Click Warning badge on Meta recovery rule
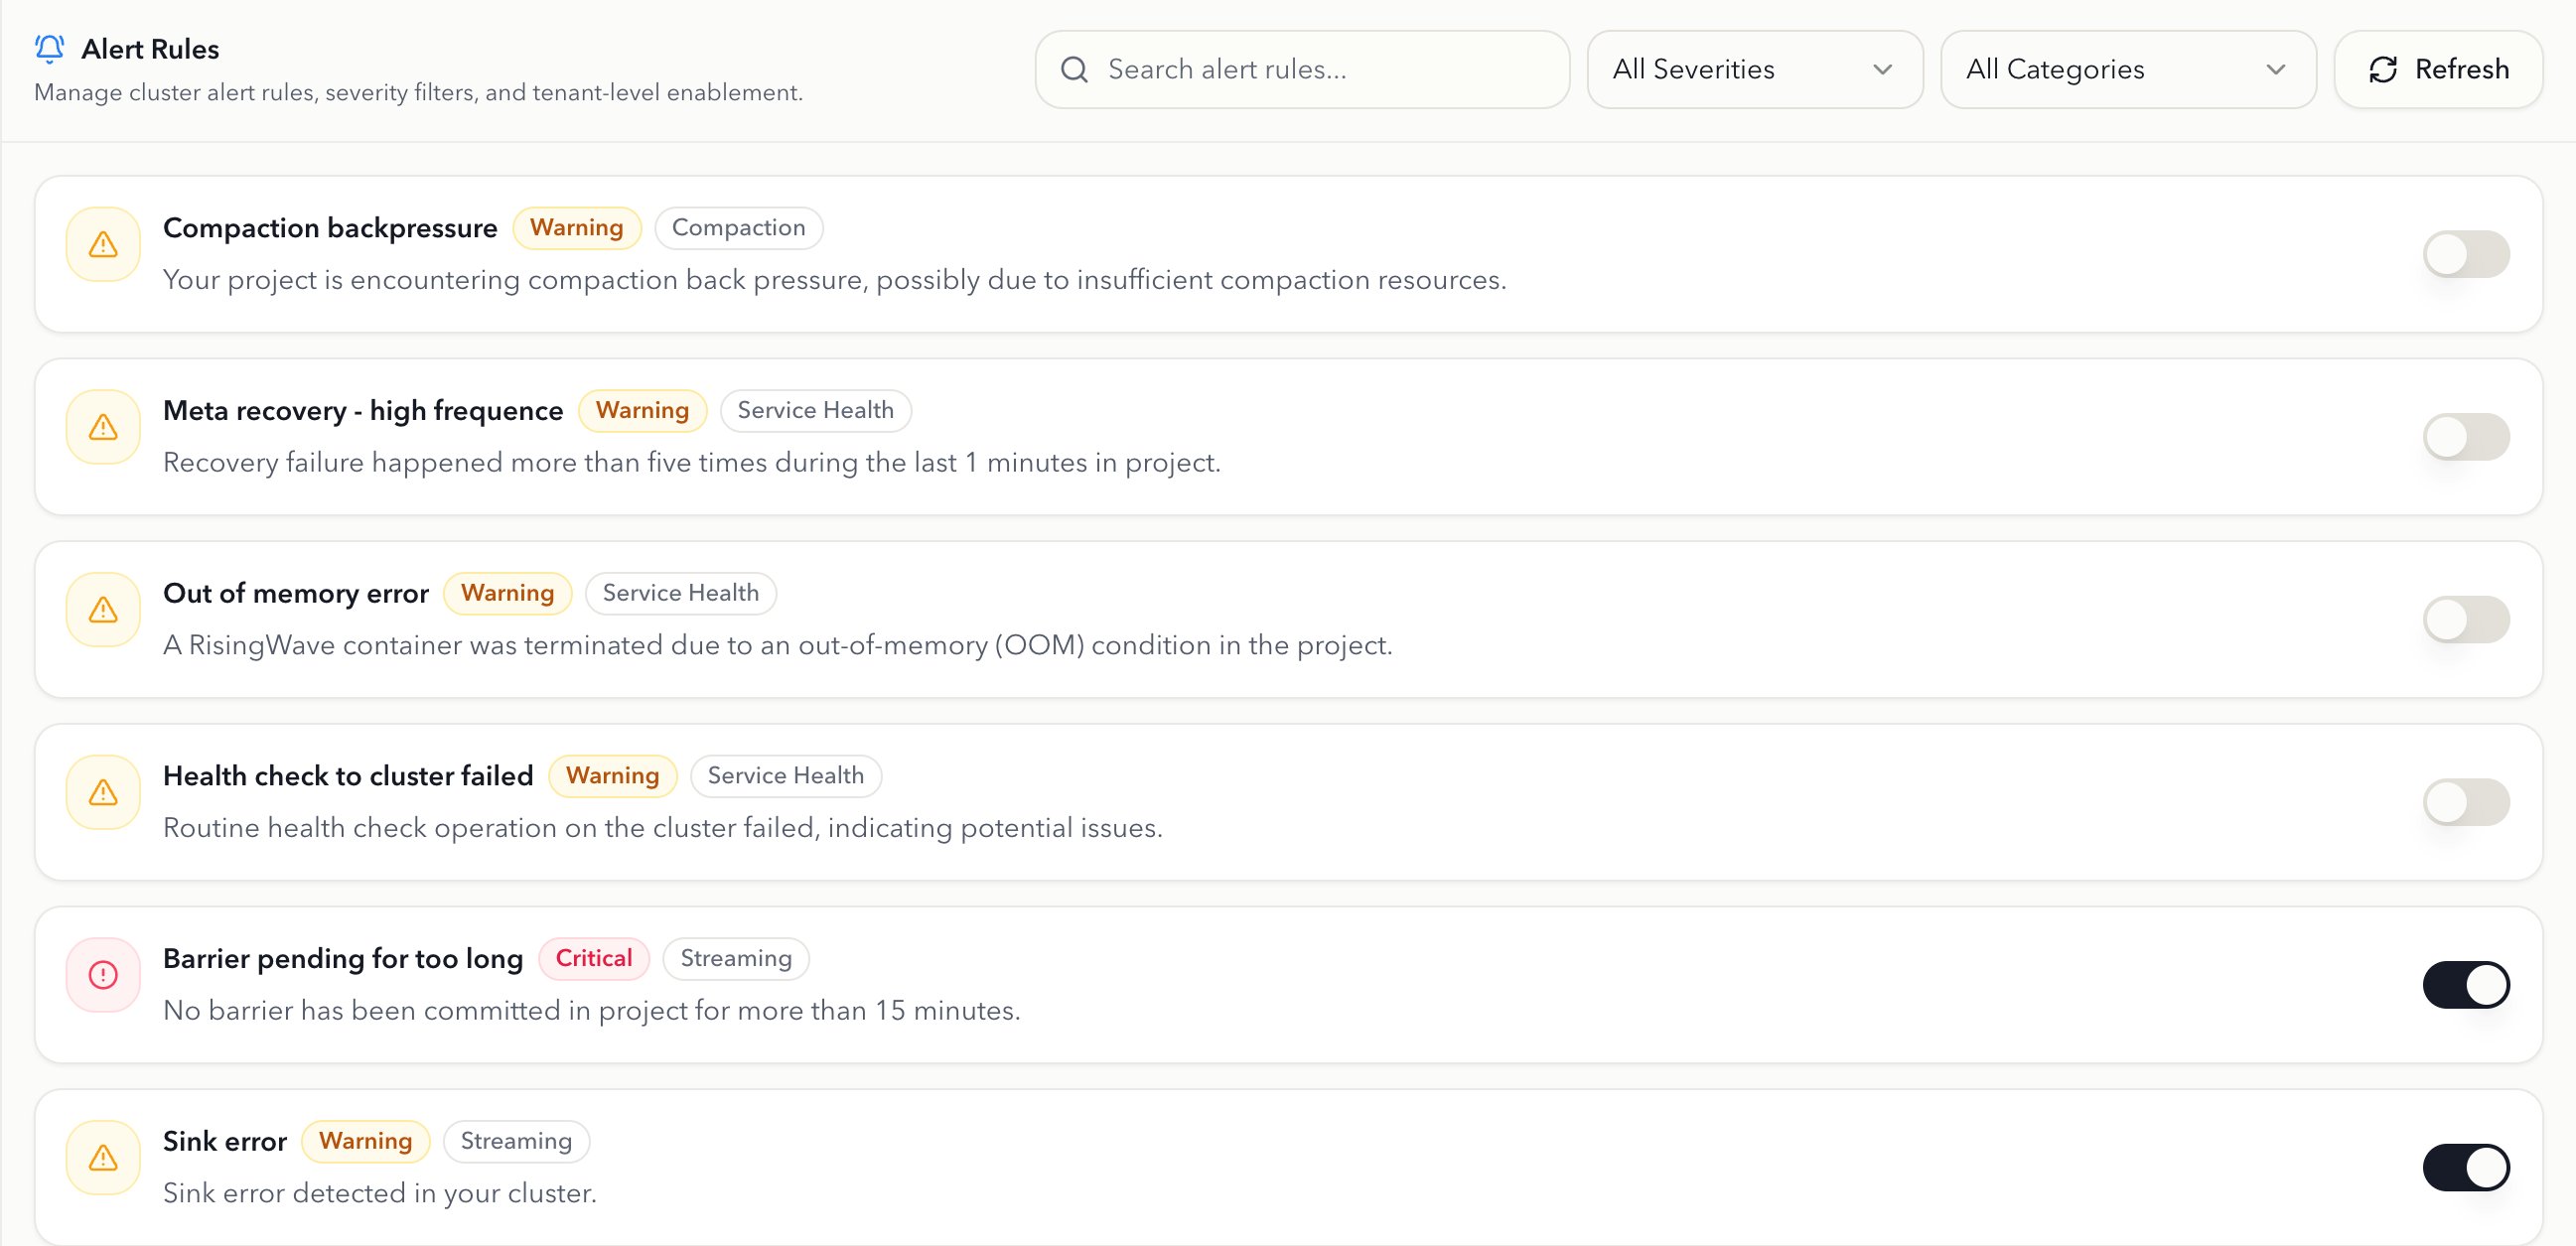The image size is (2576, 1246). 642,411
